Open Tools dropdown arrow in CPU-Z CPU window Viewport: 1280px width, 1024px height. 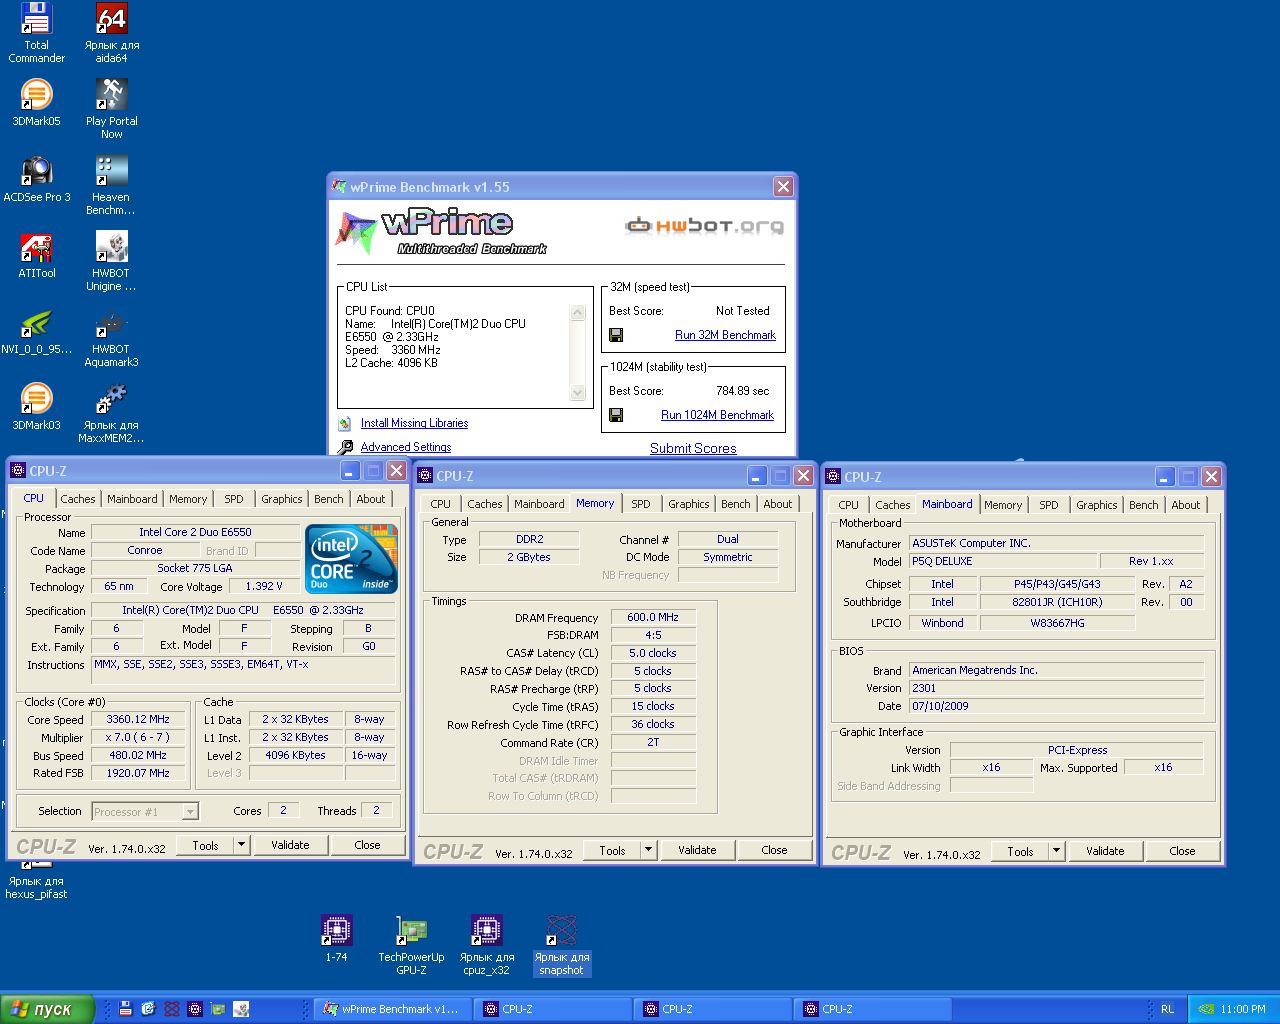(241, 845)
